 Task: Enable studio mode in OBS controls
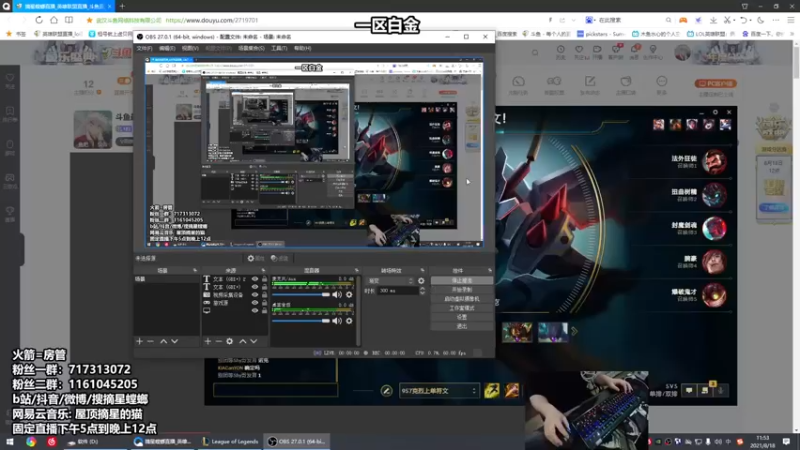[462, 308]
